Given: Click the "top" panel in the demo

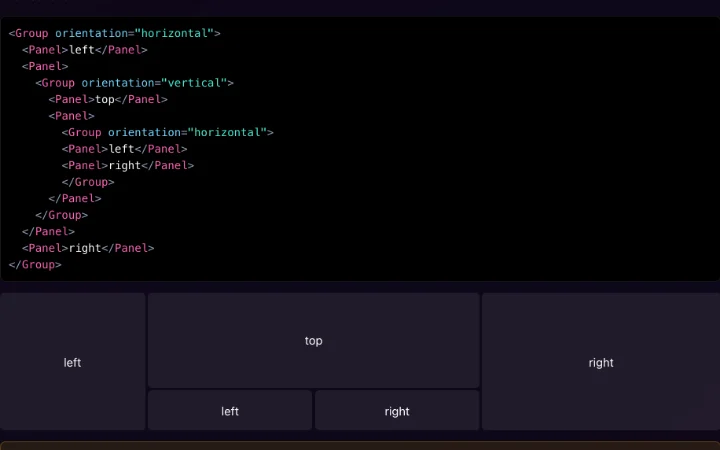Looking at the screenshot, I should click(314, 340).
